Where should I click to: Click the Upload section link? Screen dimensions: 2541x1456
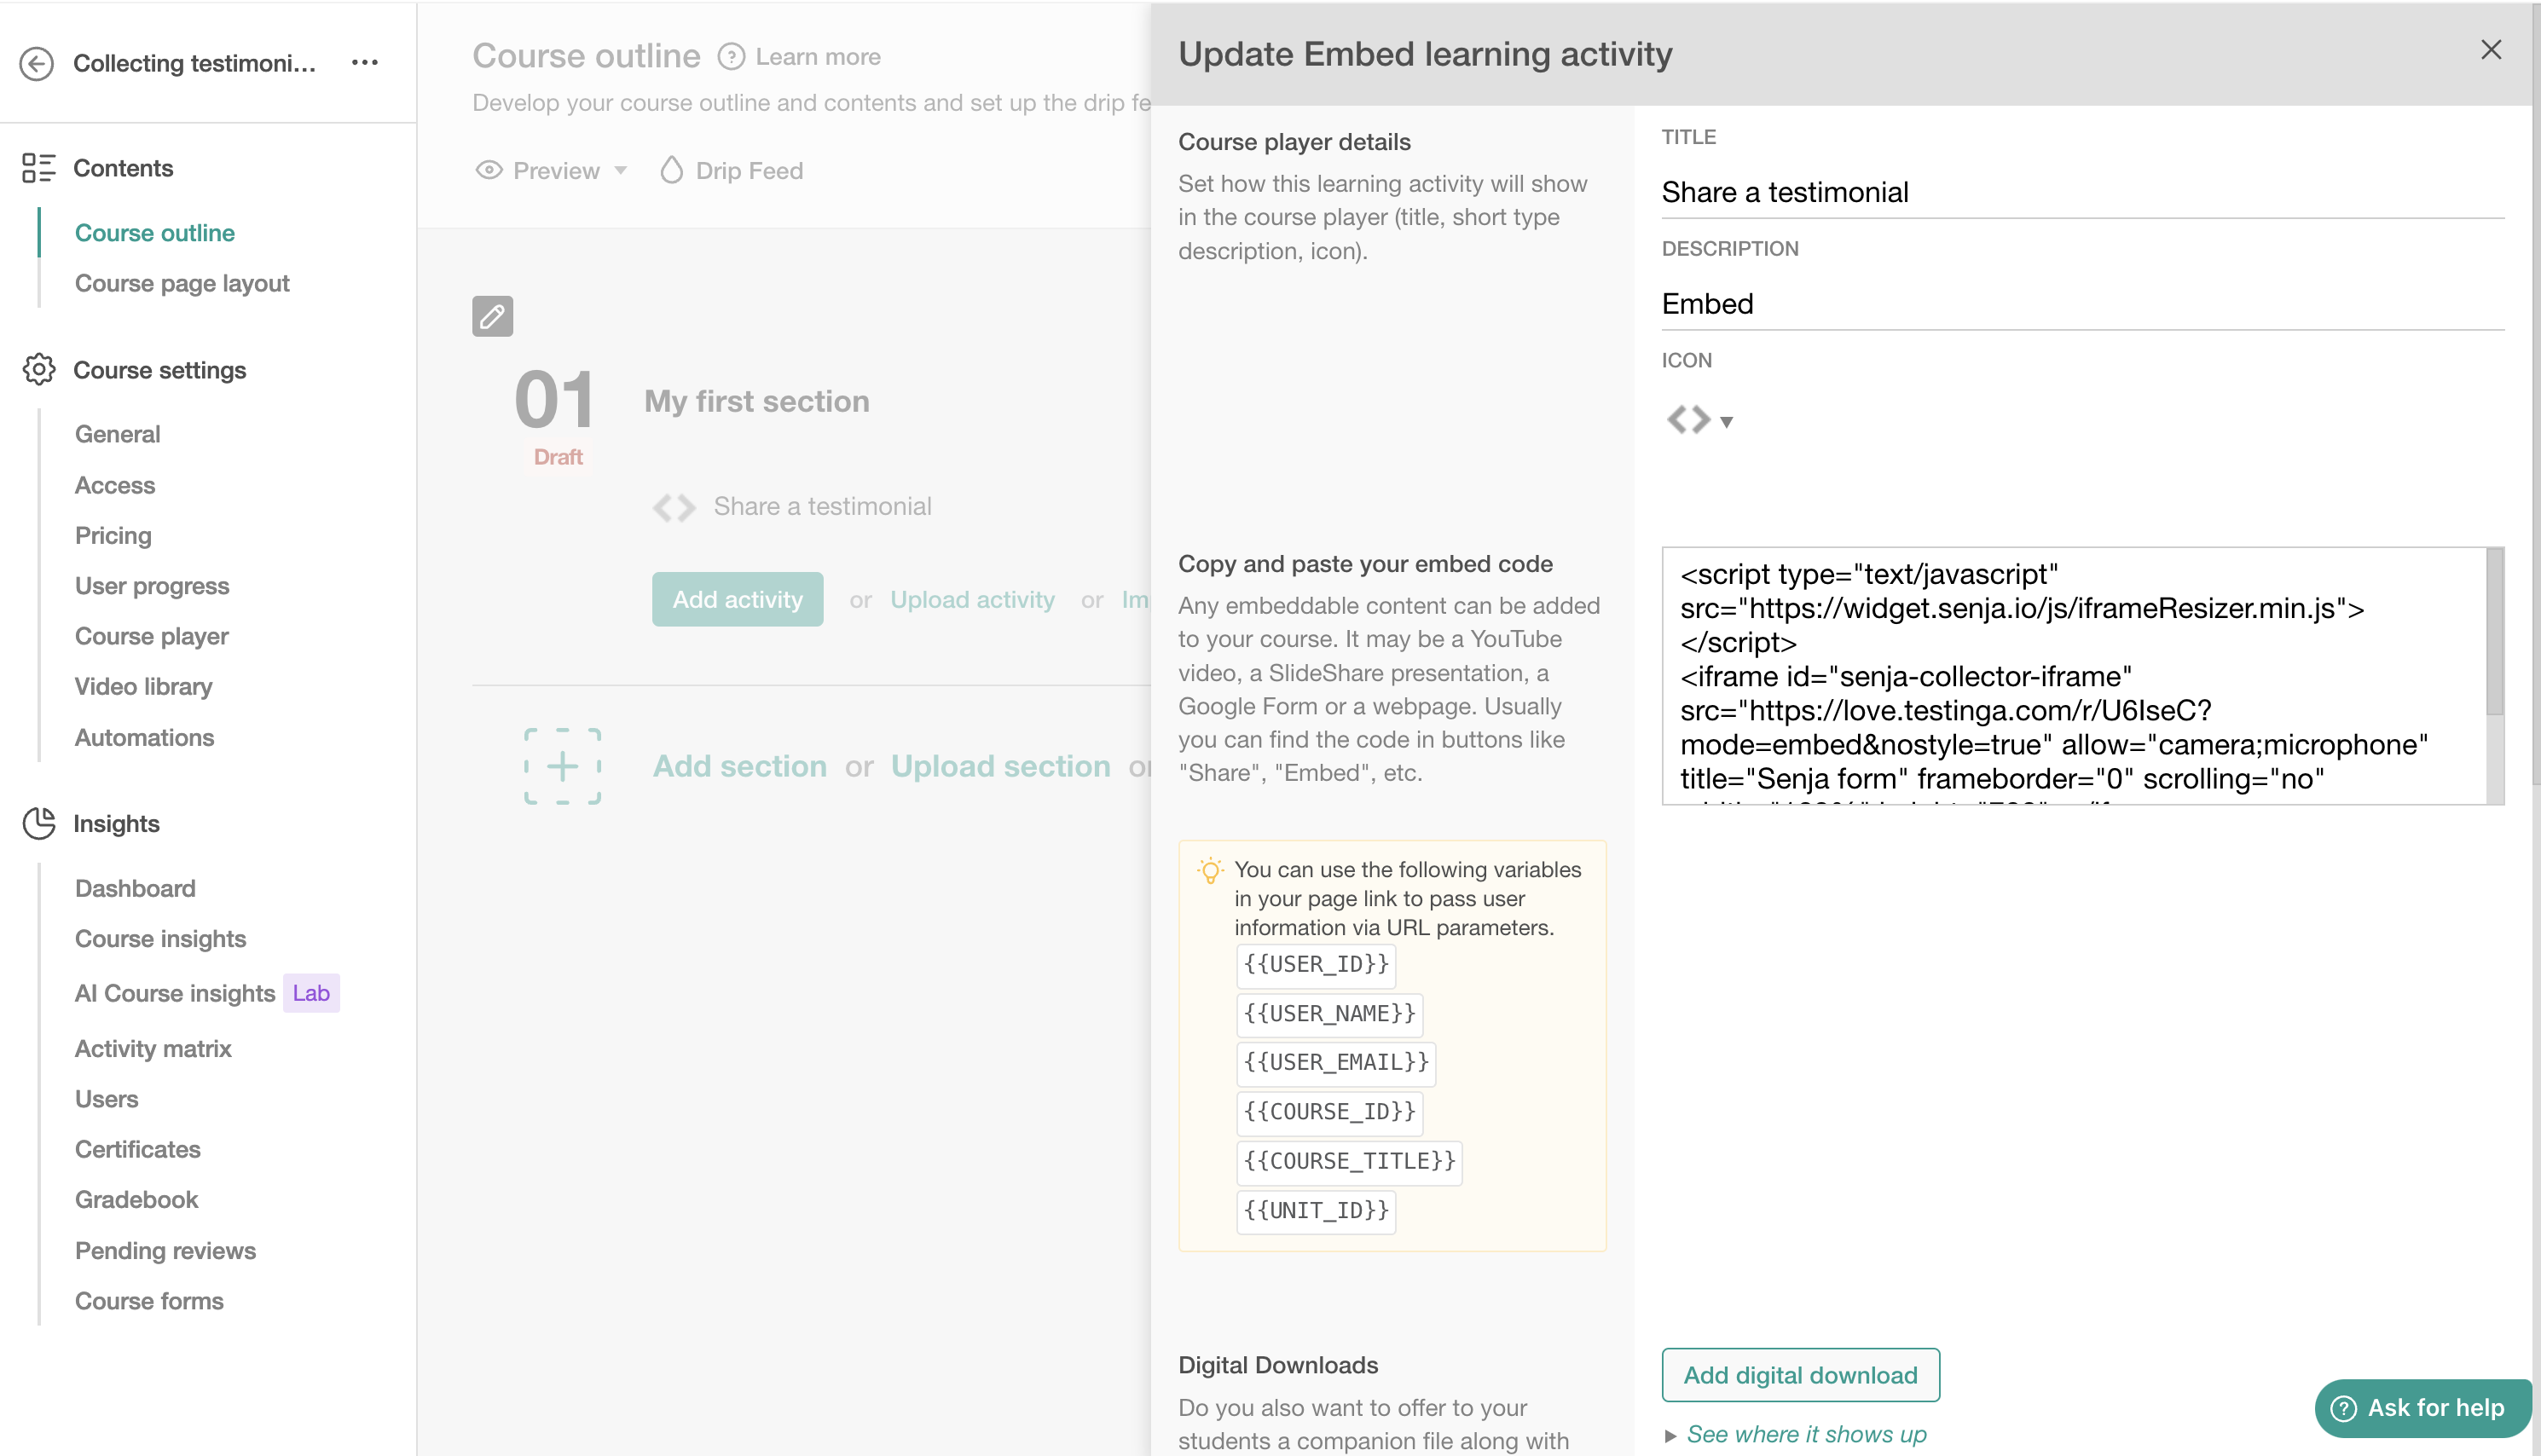point(1000,766)
